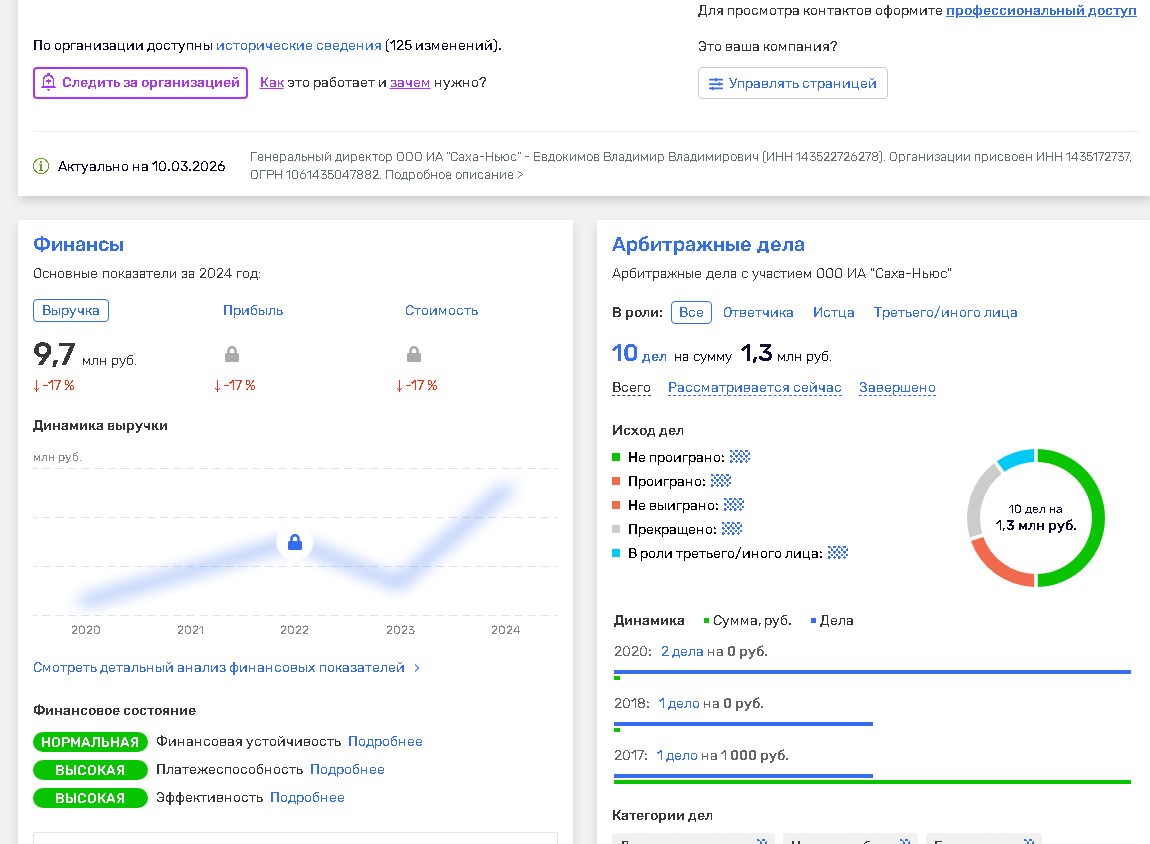Click the blue lock on revenue chart
This screenshot has height=844, width=1150.
tap(294, 543)
